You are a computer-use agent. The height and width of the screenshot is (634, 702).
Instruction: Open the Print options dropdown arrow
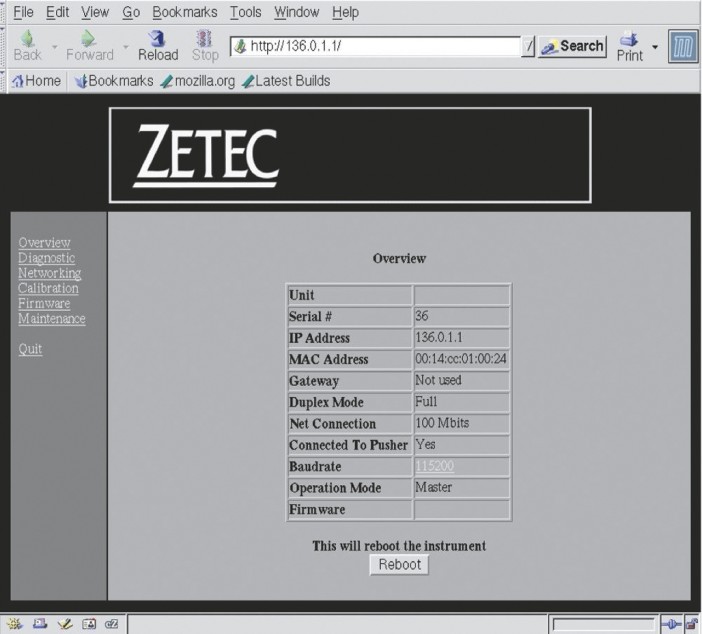tap(656, 46)
